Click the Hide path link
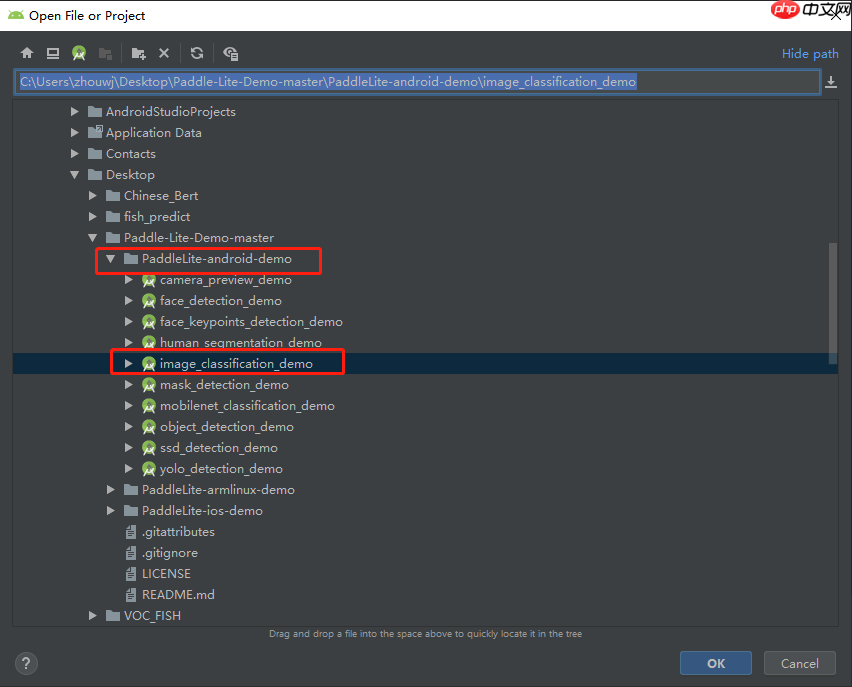Screen dimensions: 852x687 tap(810, 54)
